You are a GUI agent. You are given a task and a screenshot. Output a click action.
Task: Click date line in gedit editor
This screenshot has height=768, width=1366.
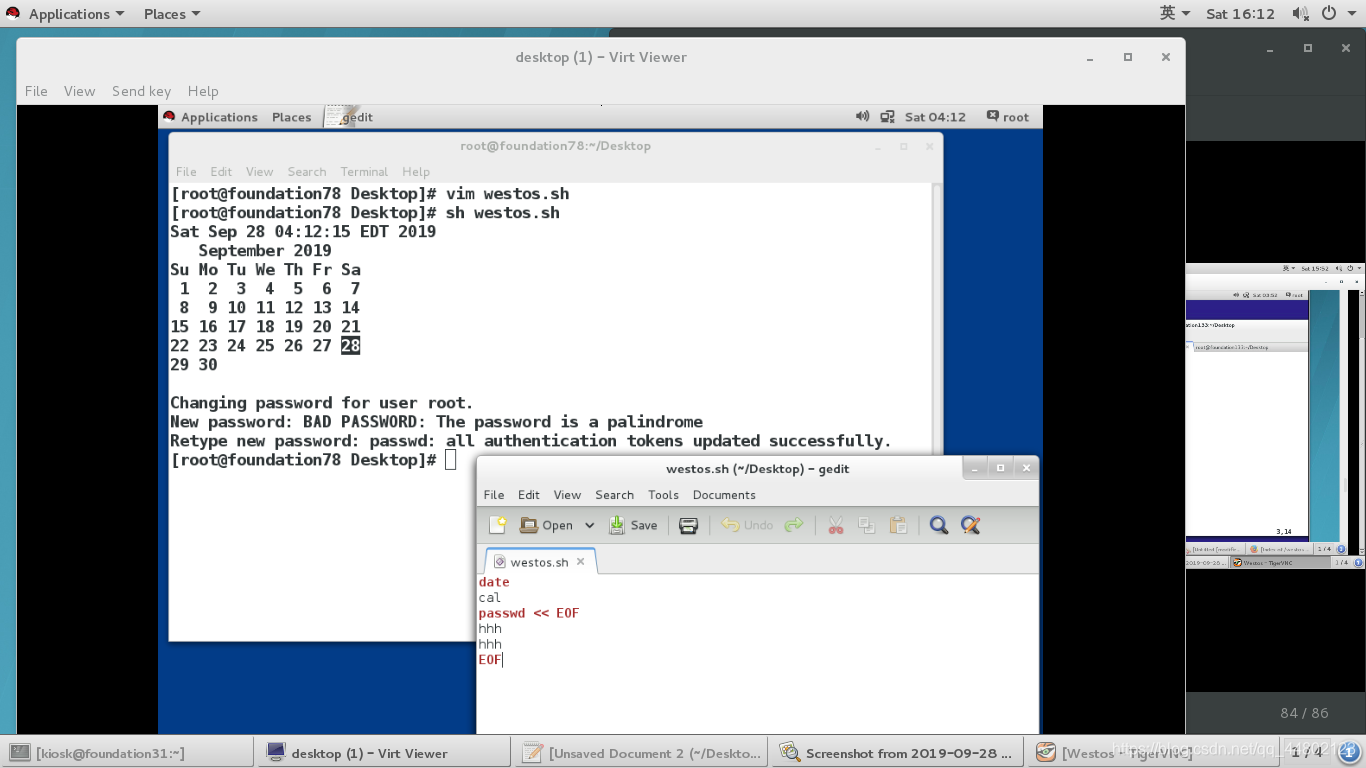[x=494, y=582]
